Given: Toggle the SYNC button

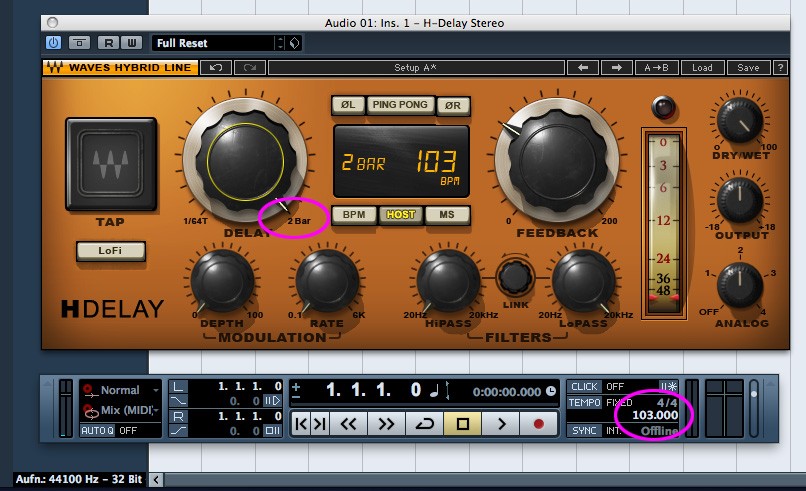Looking at the screenshot, I should pos(584,430).
